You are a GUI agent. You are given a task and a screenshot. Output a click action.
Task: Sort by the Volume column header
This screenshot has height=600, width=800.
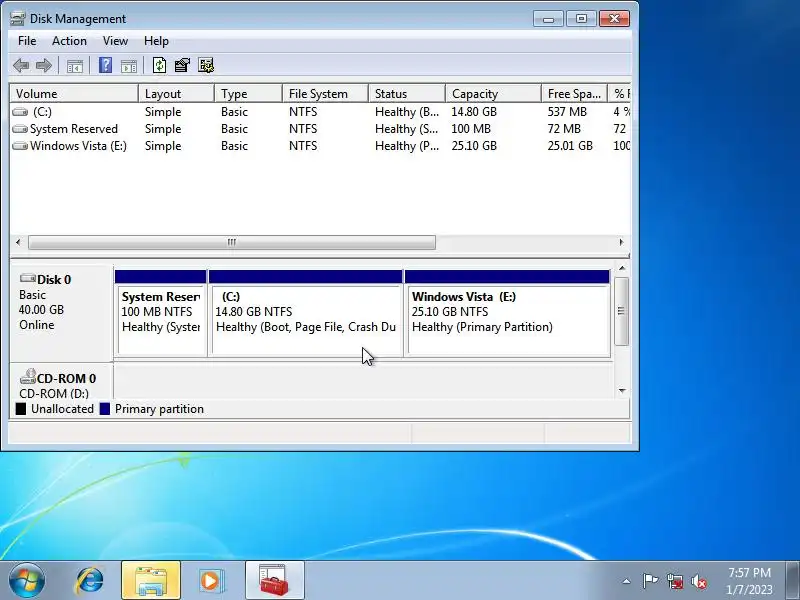coord(74,94)
